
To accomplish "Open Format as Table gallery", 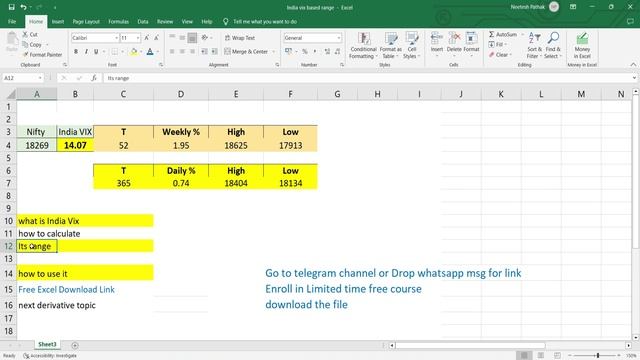I will (x=391, y=46).
